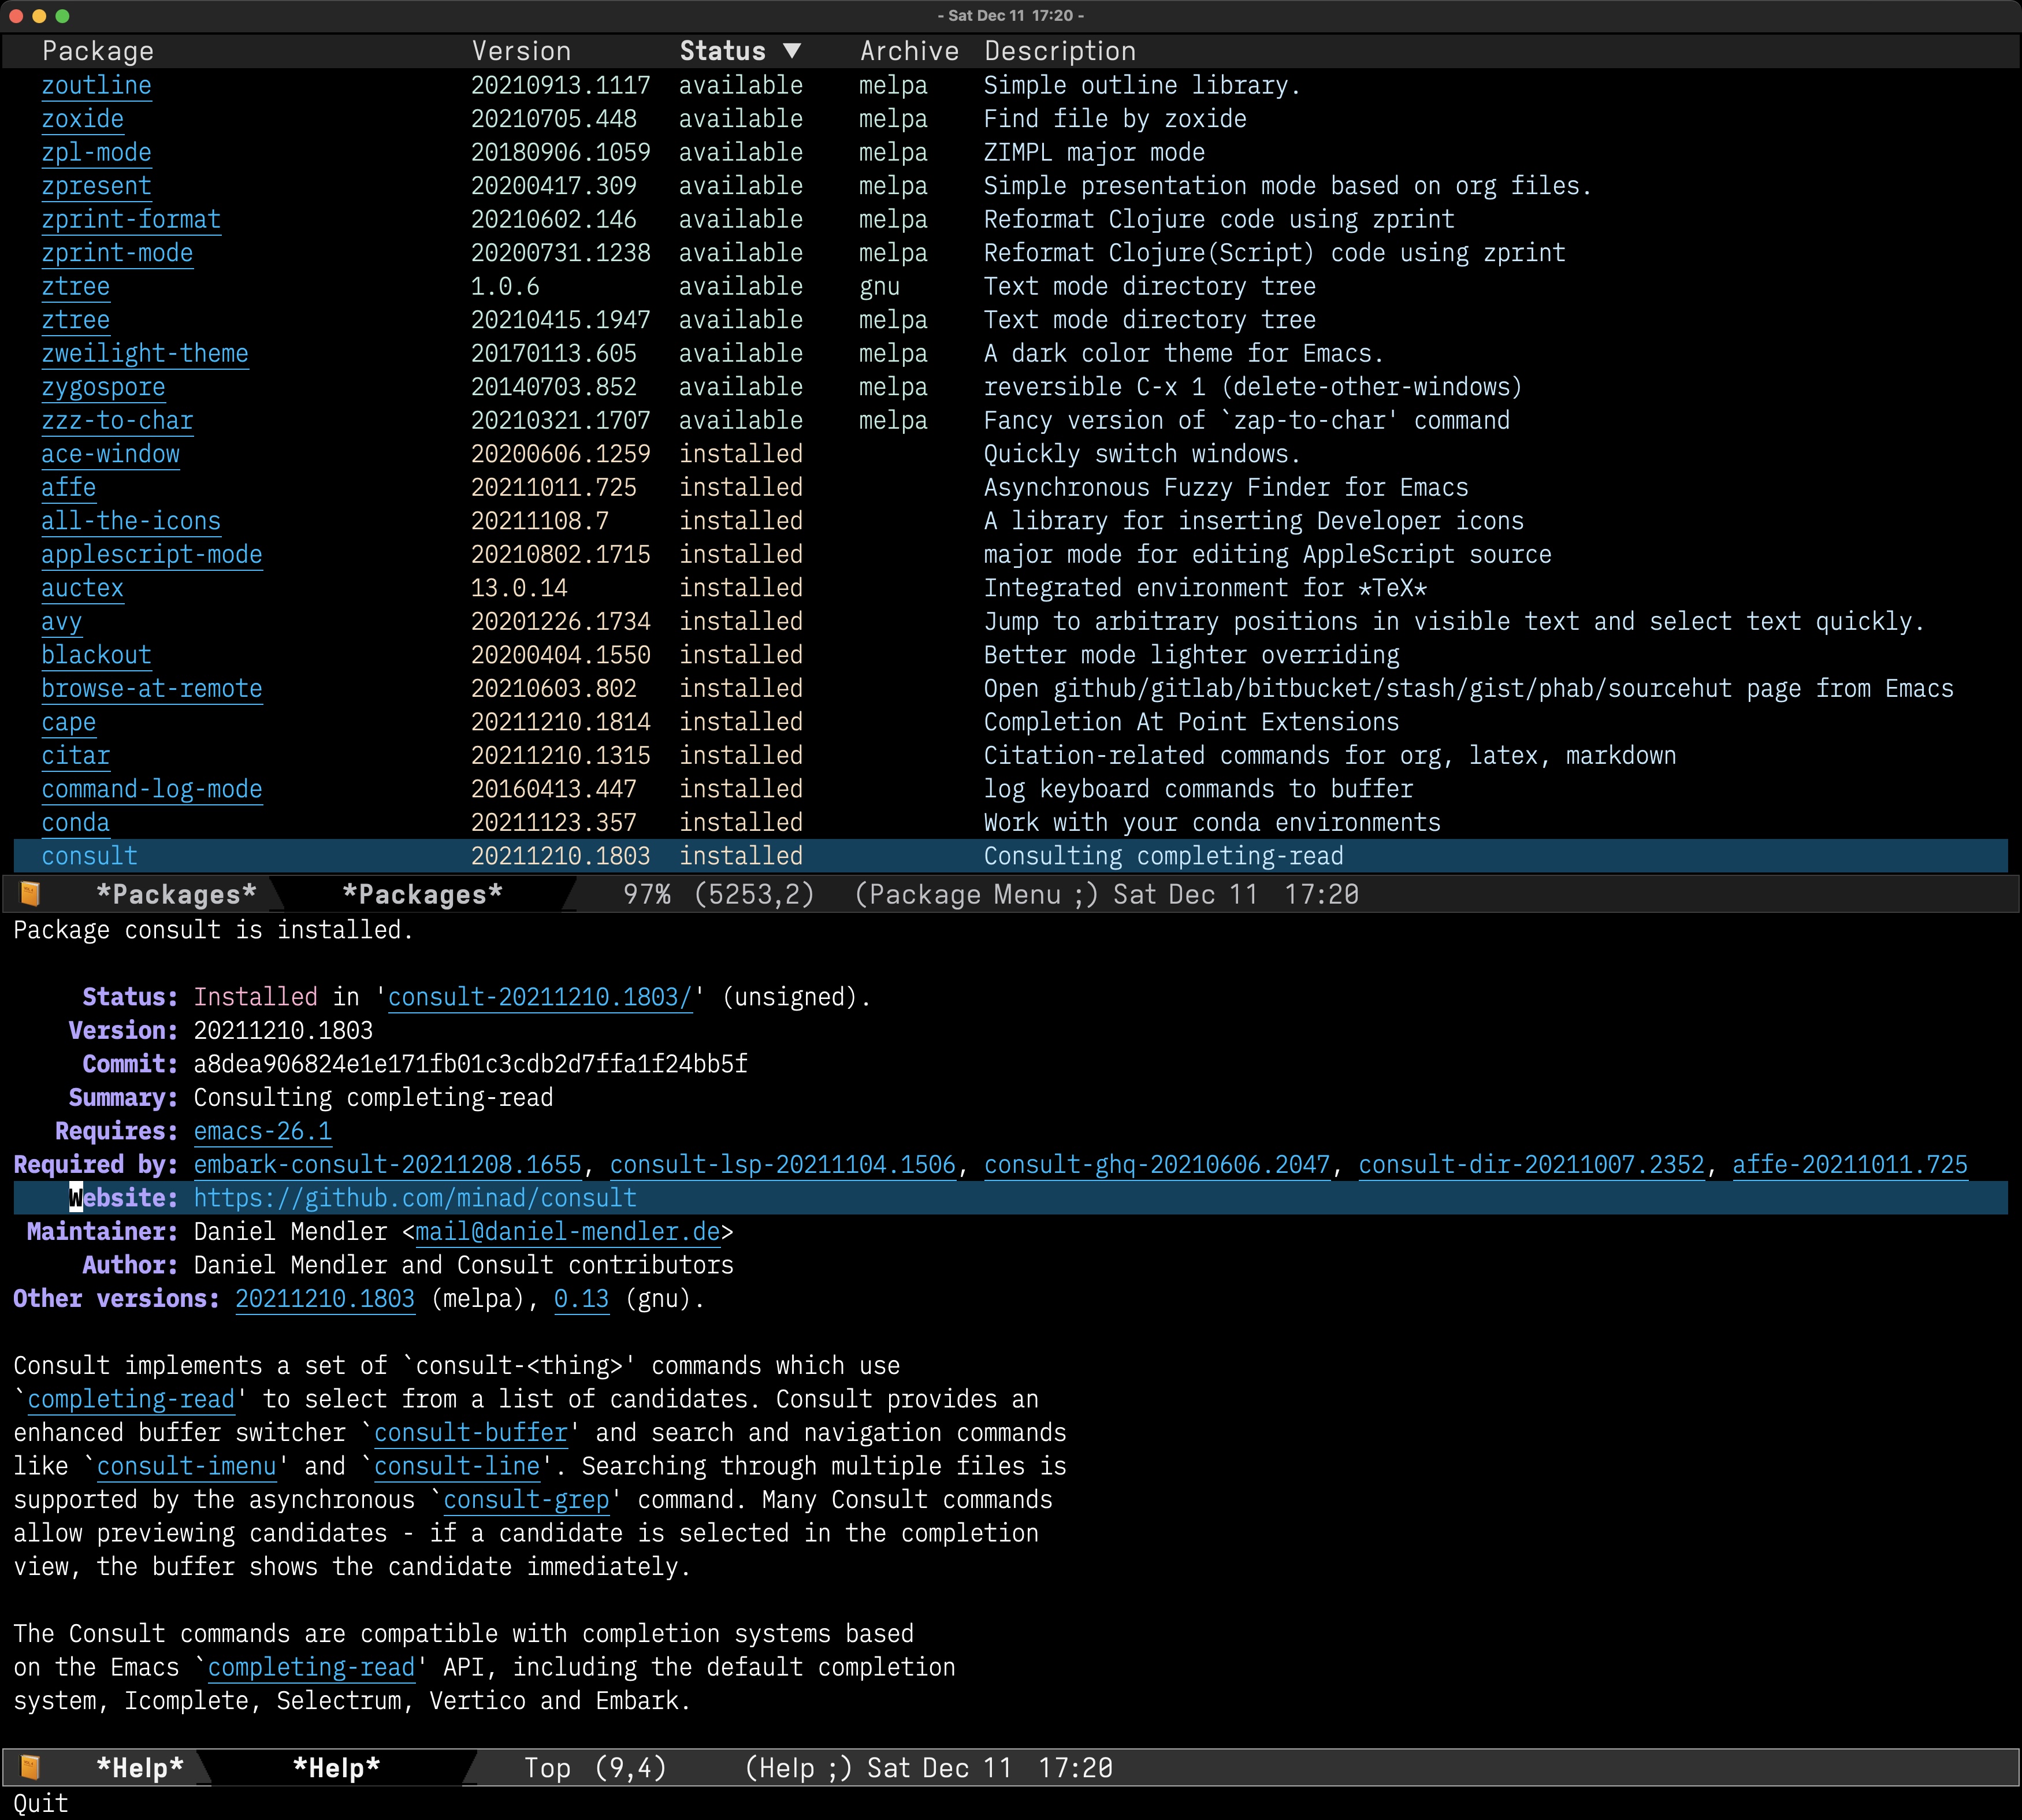Open the conda package link
Viewport: 2022px width, 1820px height.
75,822
